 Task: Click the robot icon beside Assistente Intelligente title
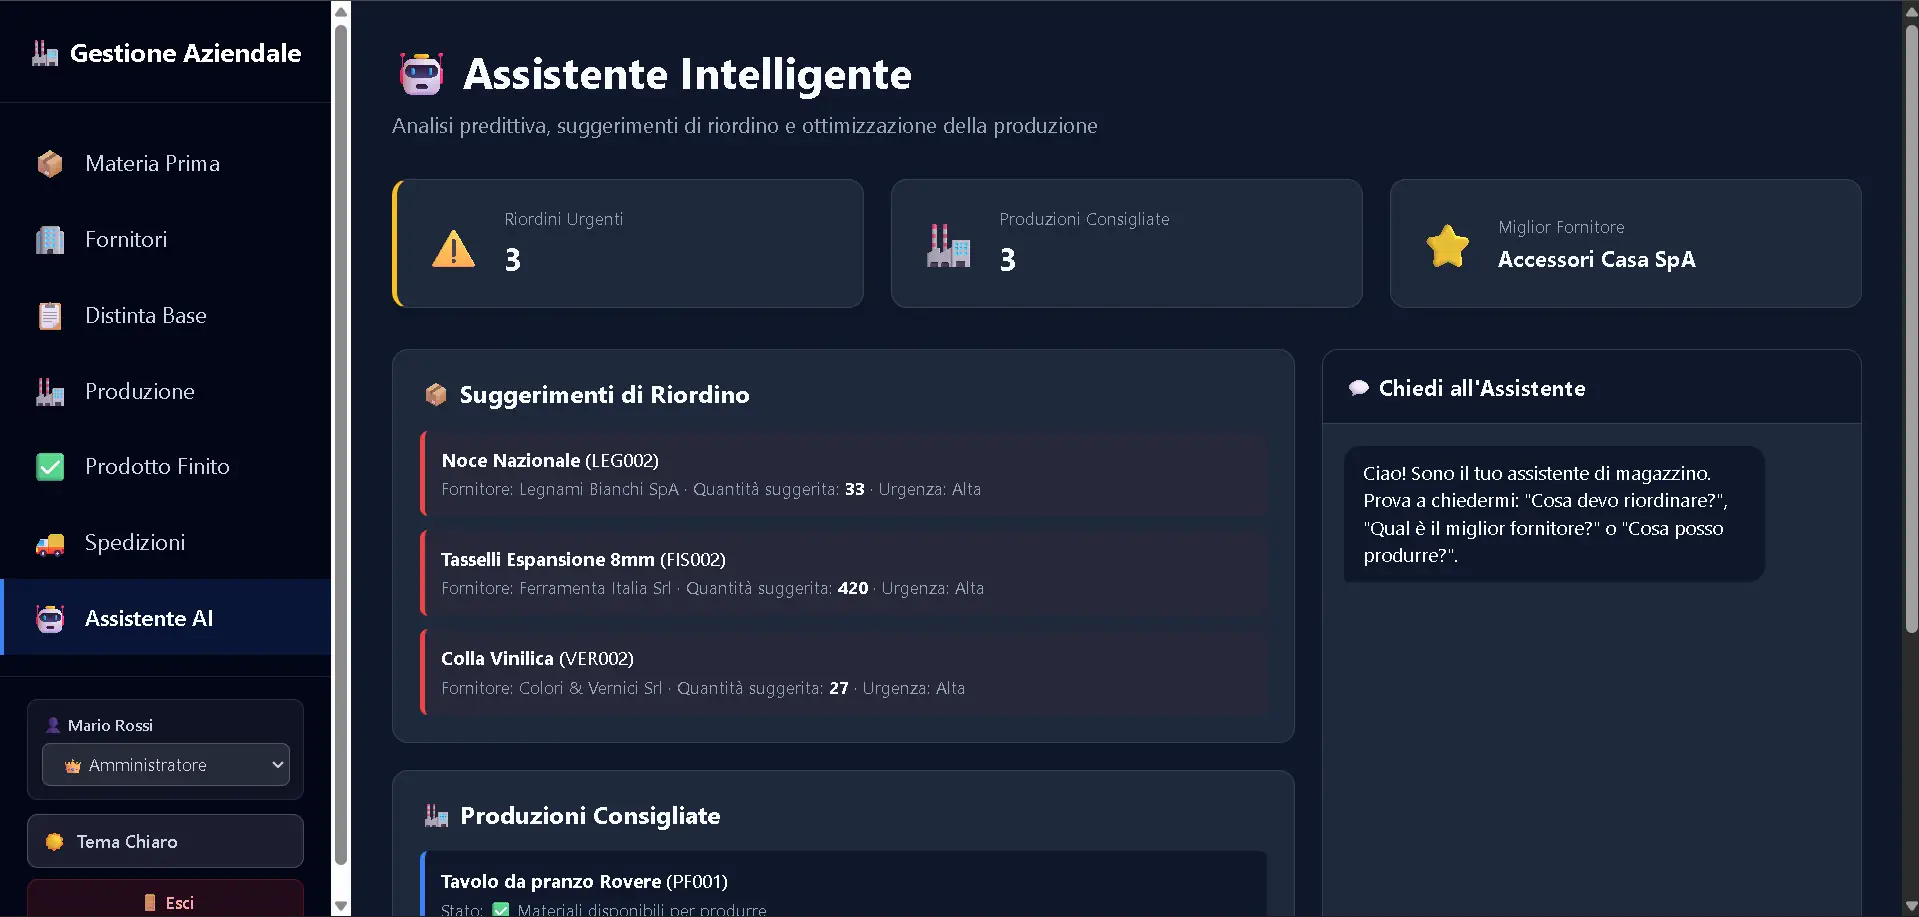(x=421, y=74)
